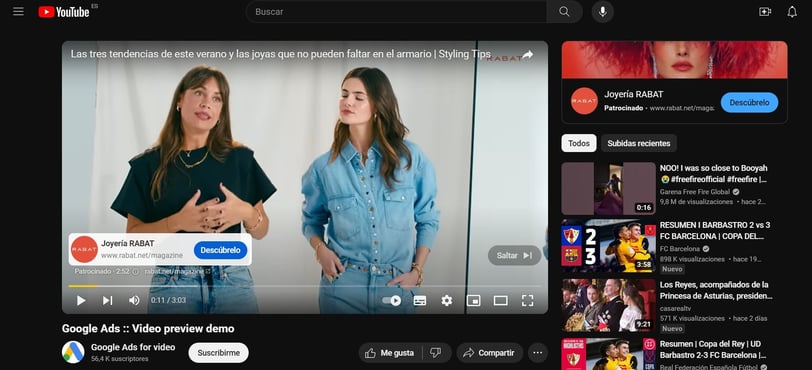Image resolution: width=812 pixels, height=370 pixels.
Task: Open the Google Ads for video channel name
Action: 133,347
